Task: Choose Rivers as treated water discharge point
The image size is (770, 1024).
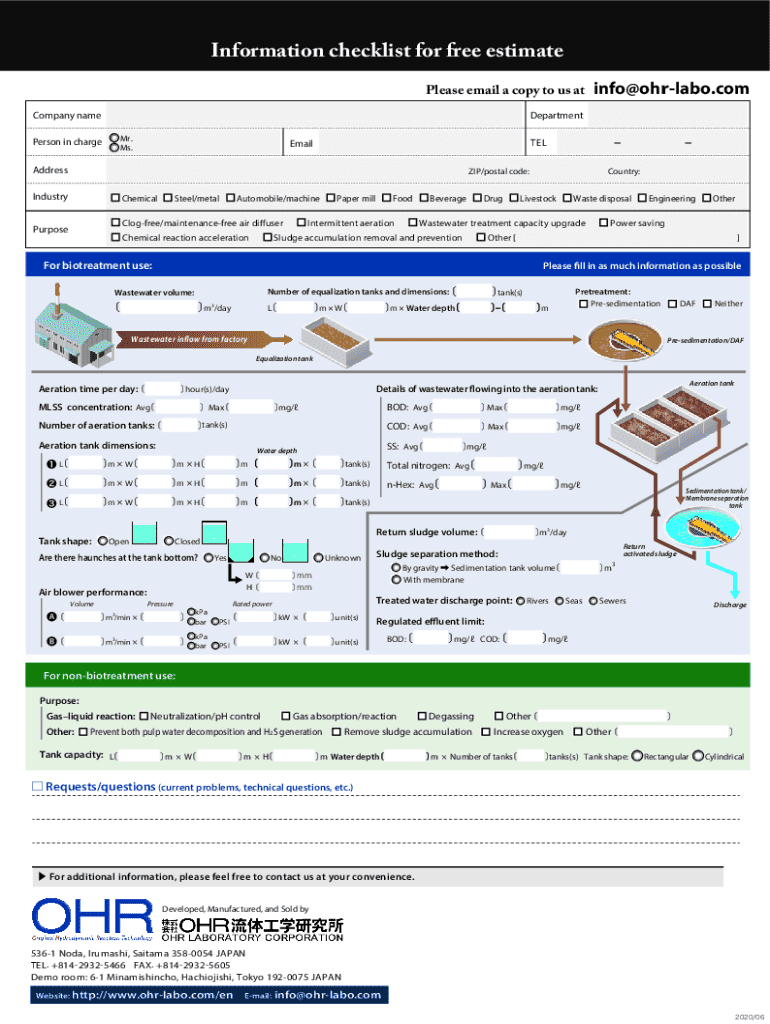Action: pyautogui.click(x=520, y=601)
